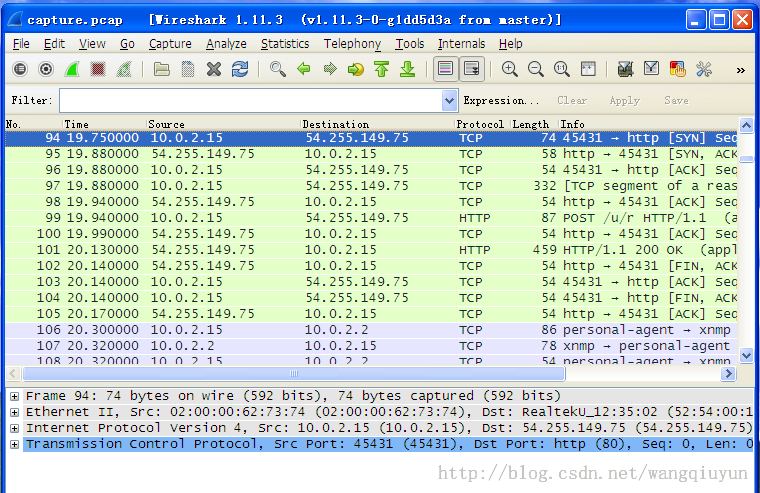Open the Help menu

pos(510,44)
